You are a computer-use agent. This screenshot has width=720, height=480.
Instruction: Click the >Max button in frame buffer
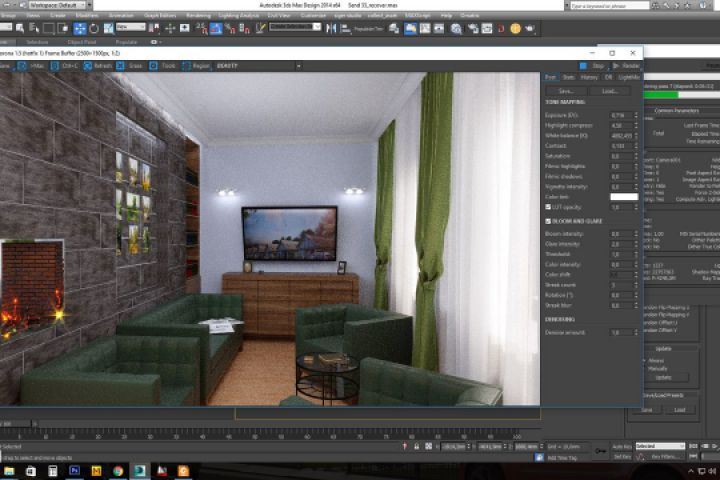tap(31, 66)
